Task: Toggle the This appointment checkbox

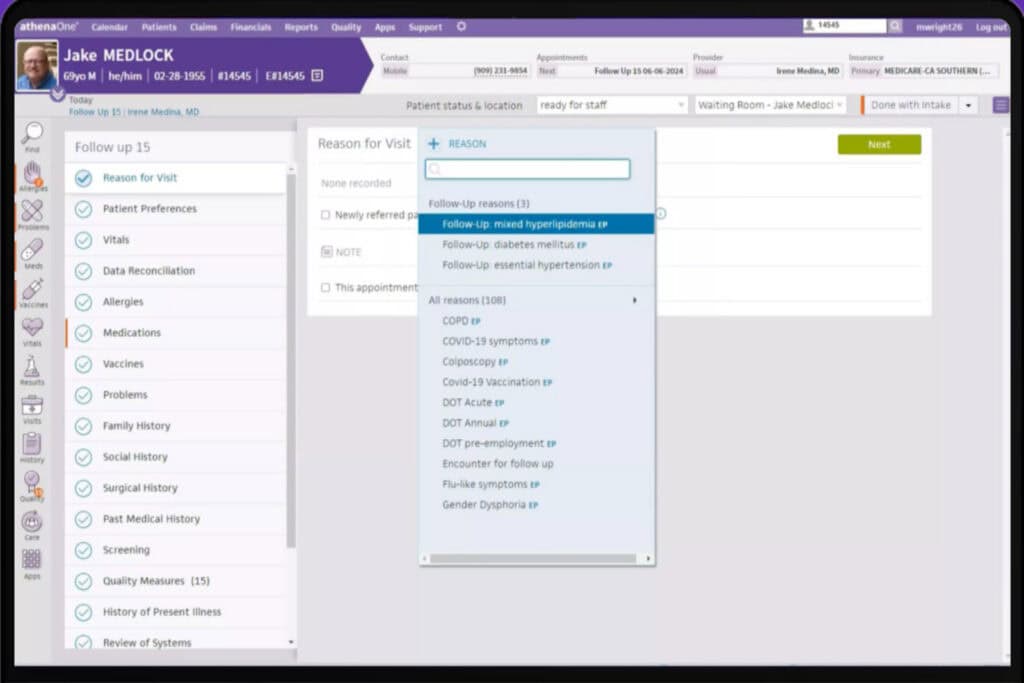Action: [x=326, y=288]
